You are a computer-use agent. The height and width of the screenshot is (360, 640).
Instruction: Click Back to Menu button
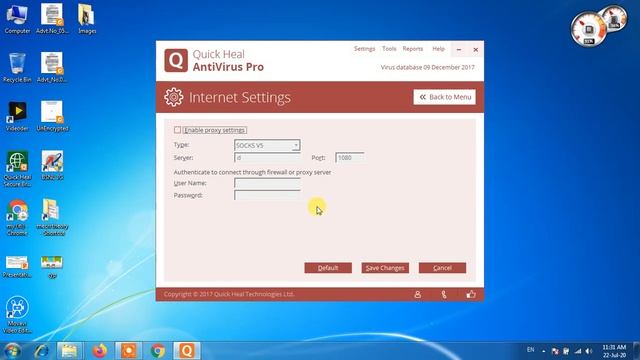[x=444, y=97]
